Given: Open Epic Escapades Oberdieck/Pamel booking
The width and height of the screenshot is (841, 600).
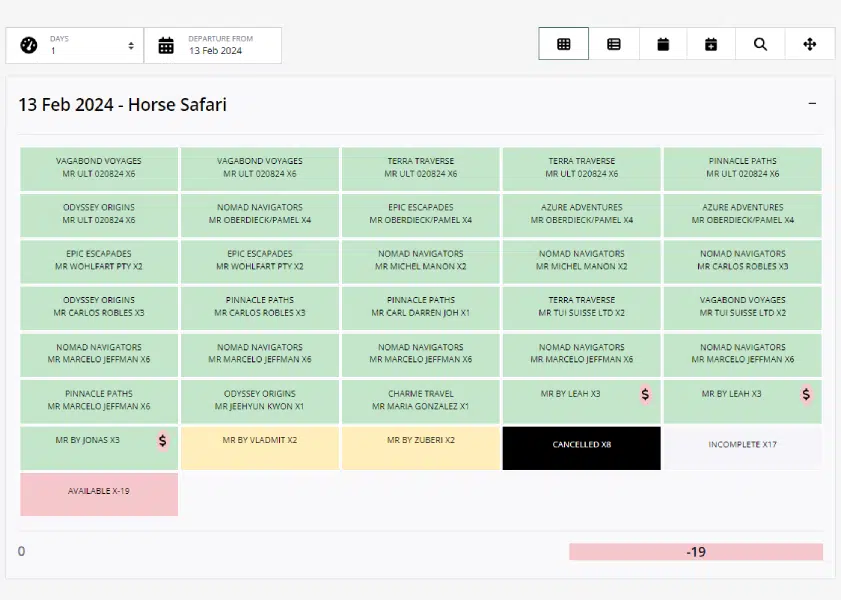Looking at the screenshot, I should click(420, 215).
